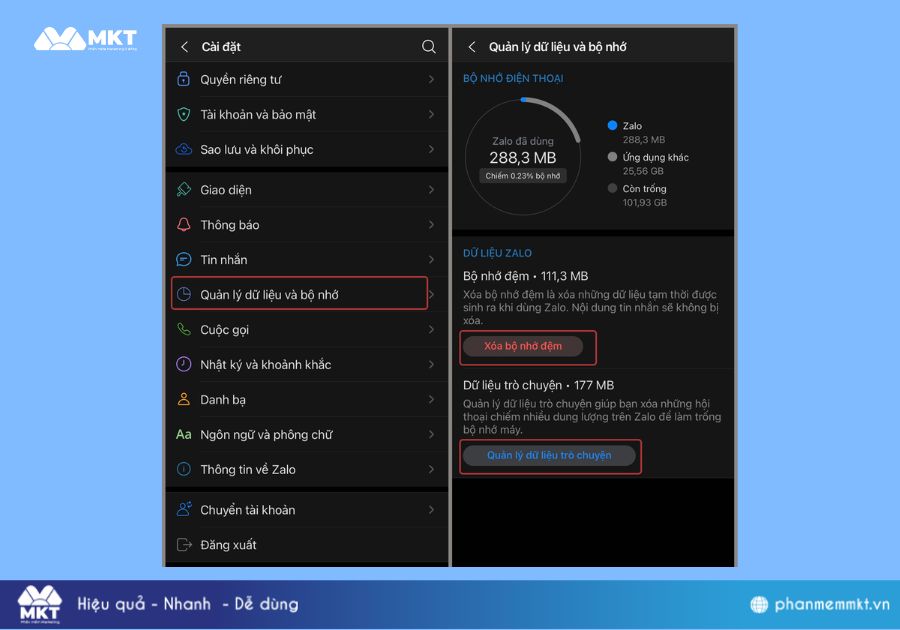
Task: Select the cloud icon next to Sao lưu và khôi phục
Action: (x=184, y=150)
